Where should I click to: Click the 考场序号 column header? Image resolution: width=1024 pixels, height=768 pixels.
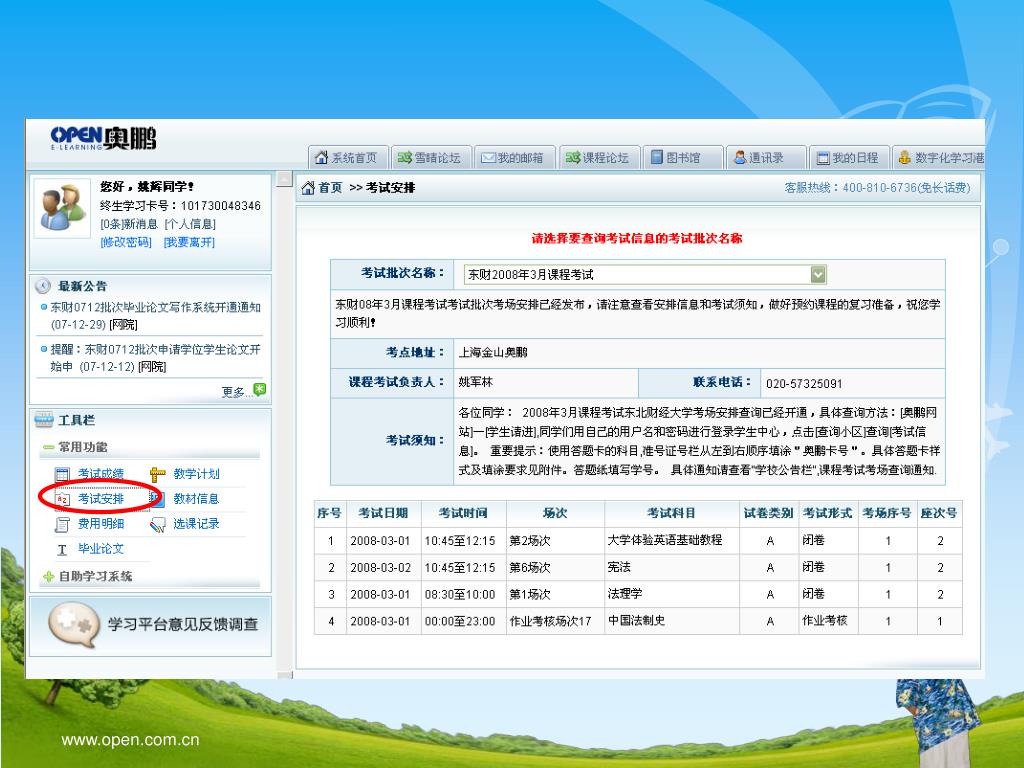887,513
